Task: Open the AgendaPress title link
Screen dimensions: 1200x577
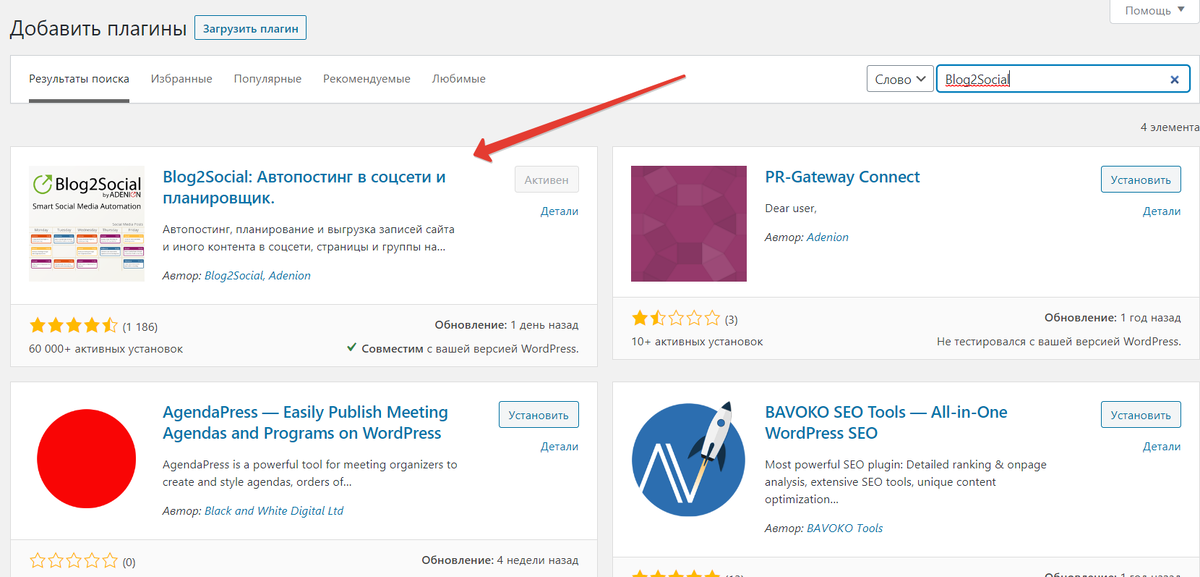Action: pyautogui.click(x=305, y=423)
